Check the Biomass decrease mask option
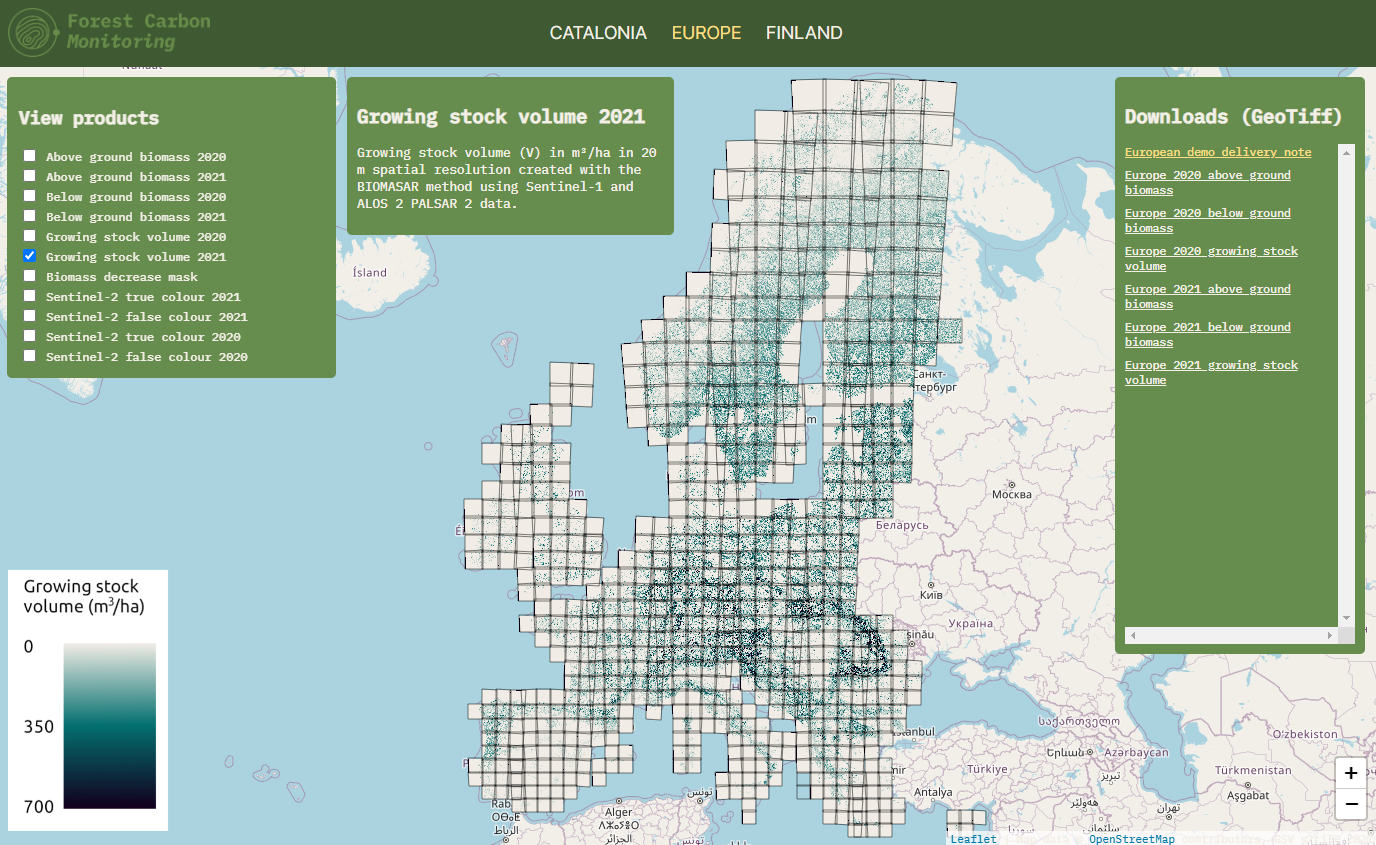The height and width of the screenshot is (845, 1376). pos(29,275)
